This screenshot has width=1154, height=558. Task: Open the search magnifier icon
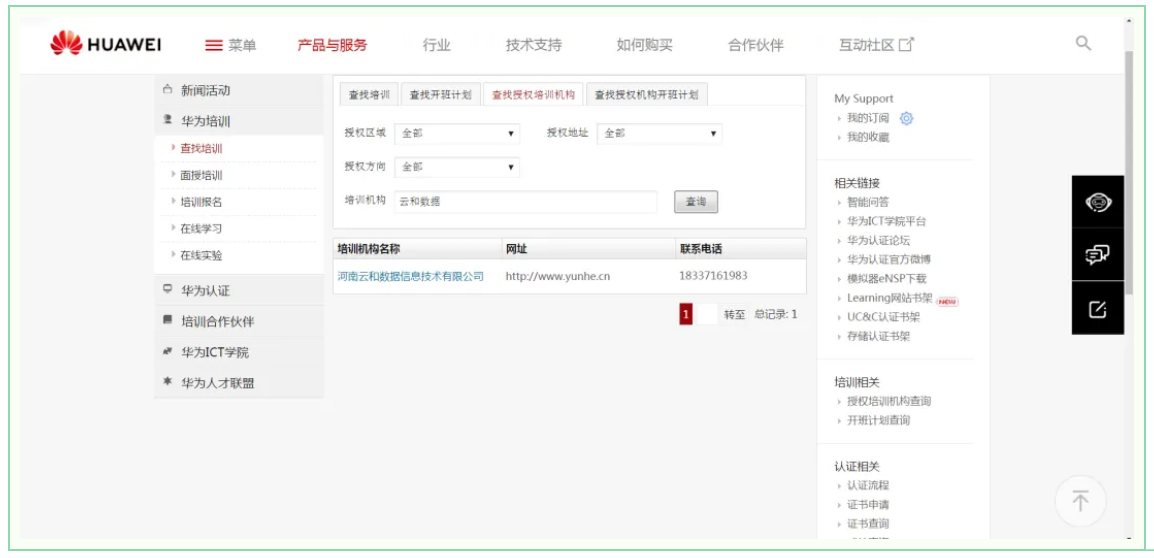coord(1083,43)
